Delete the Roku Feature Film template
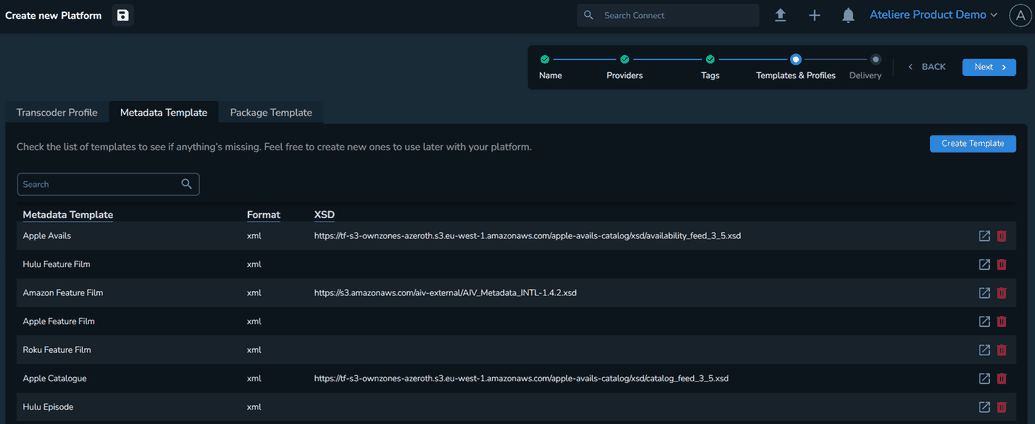The height and width of the screenshot is (424, 1035). click(x=1001, y=350)
